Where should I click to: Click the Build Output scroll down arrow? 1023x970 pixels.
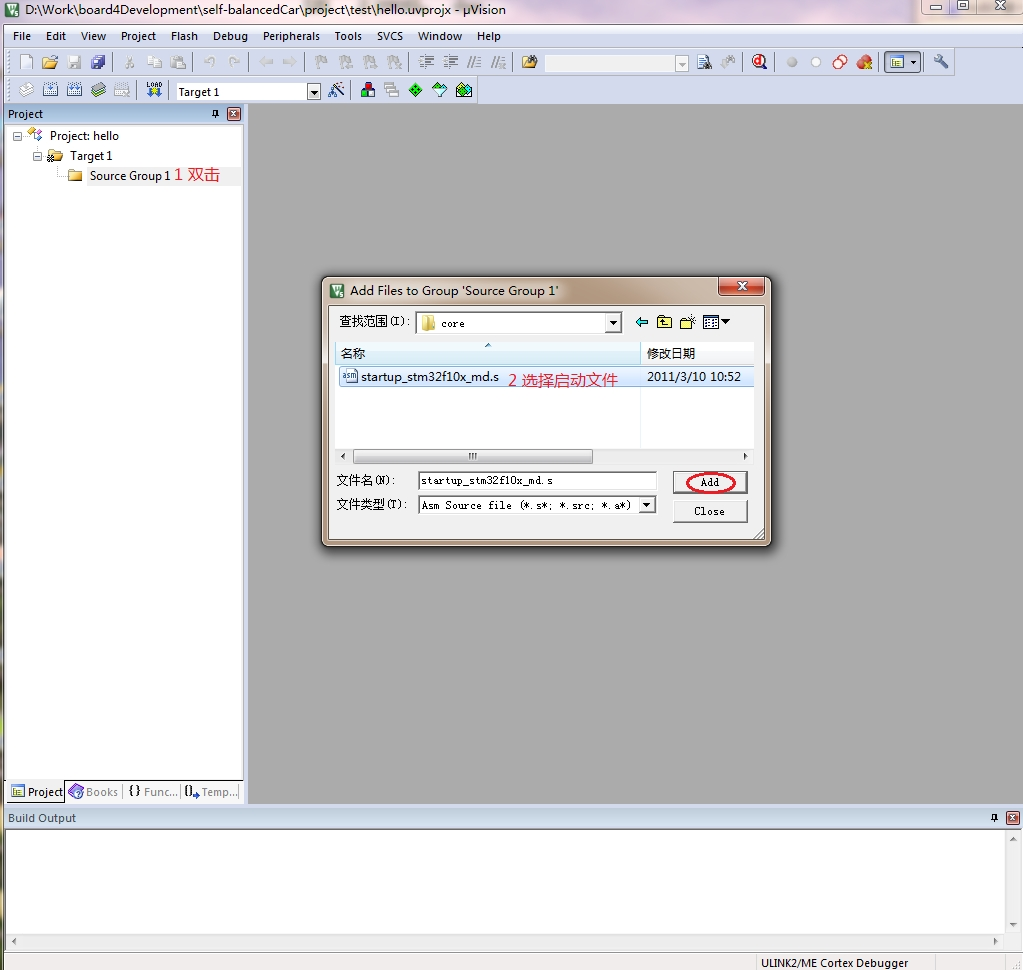coord(1013,924)
